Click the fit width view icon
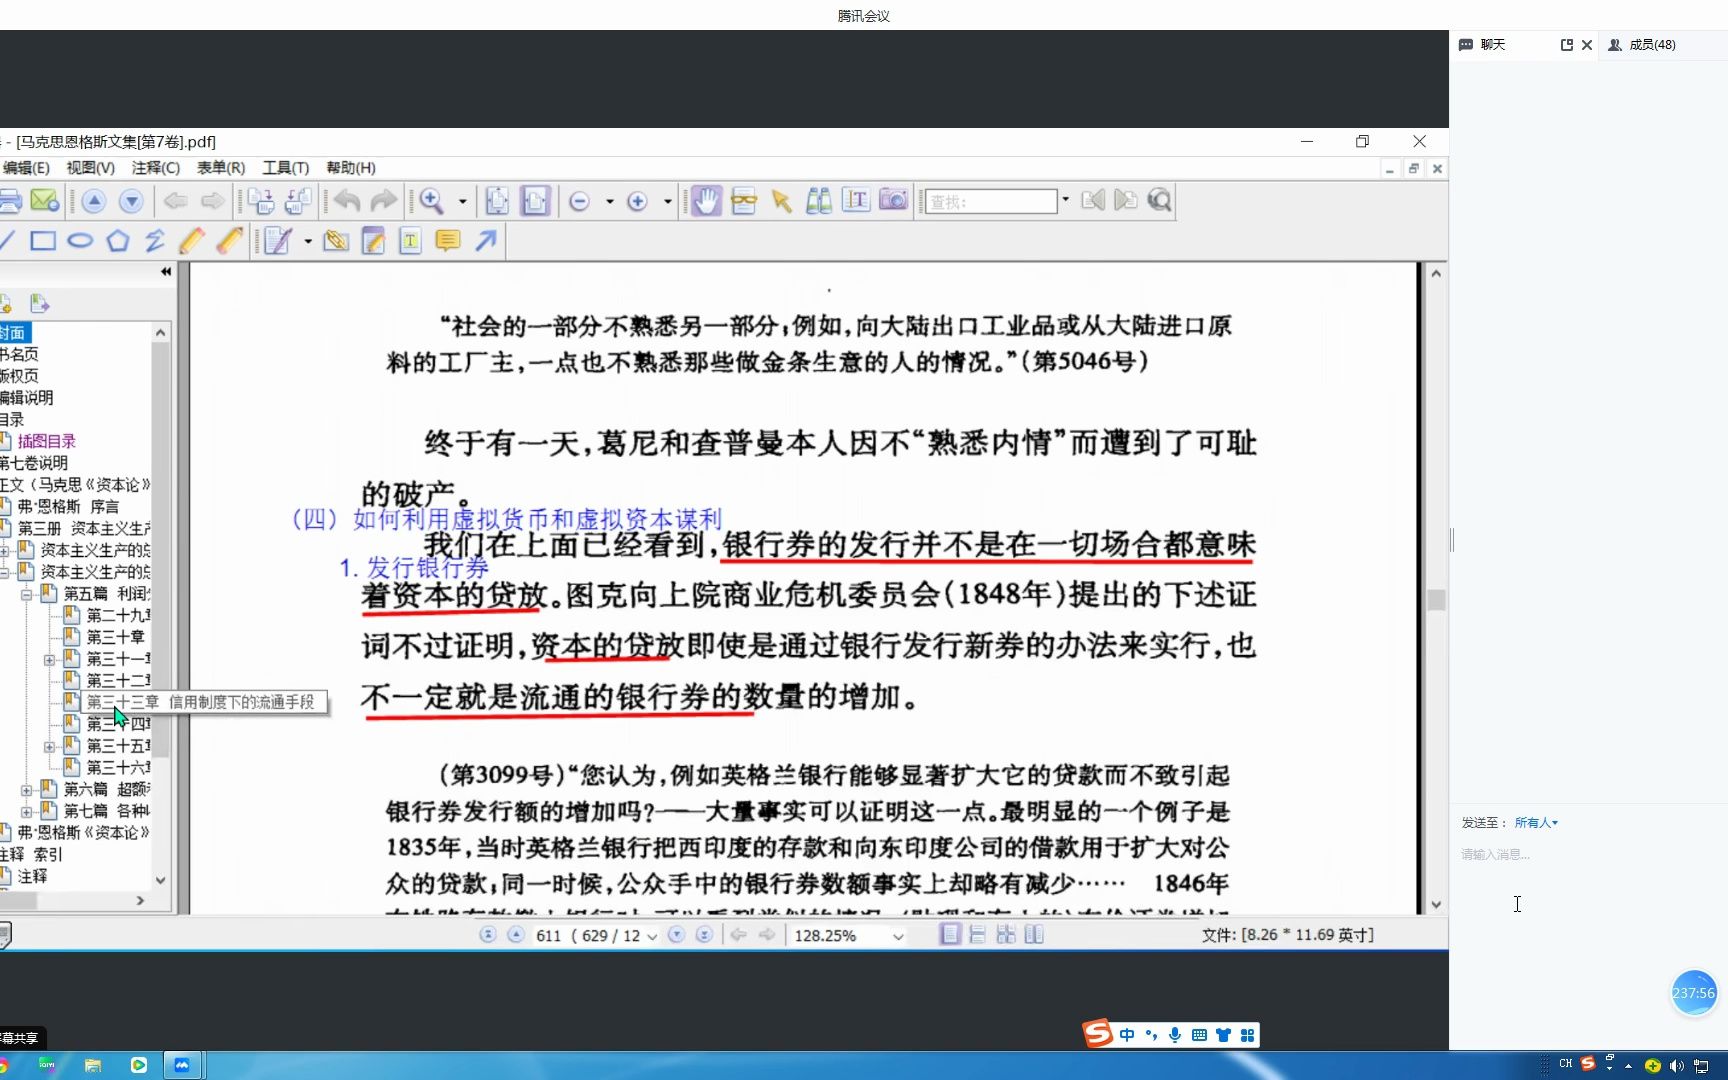 click(535, 201)
